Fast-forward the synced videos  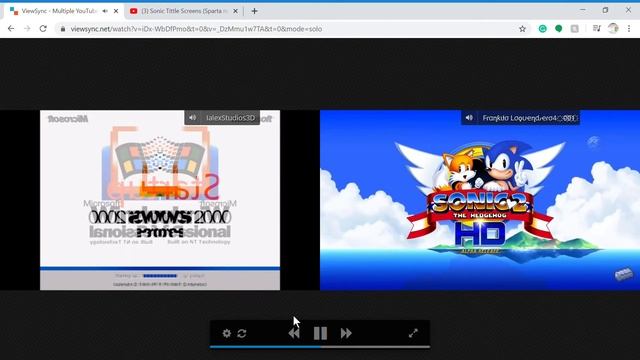(346, 333)
